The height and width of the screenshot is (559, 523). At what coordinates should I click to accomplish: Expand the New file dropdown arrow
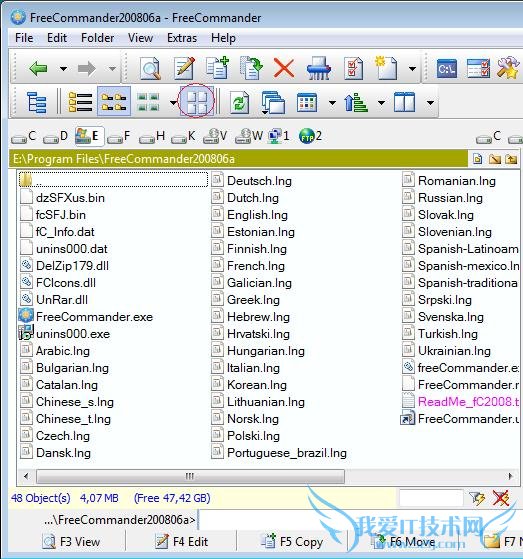[x=412, y=68]
